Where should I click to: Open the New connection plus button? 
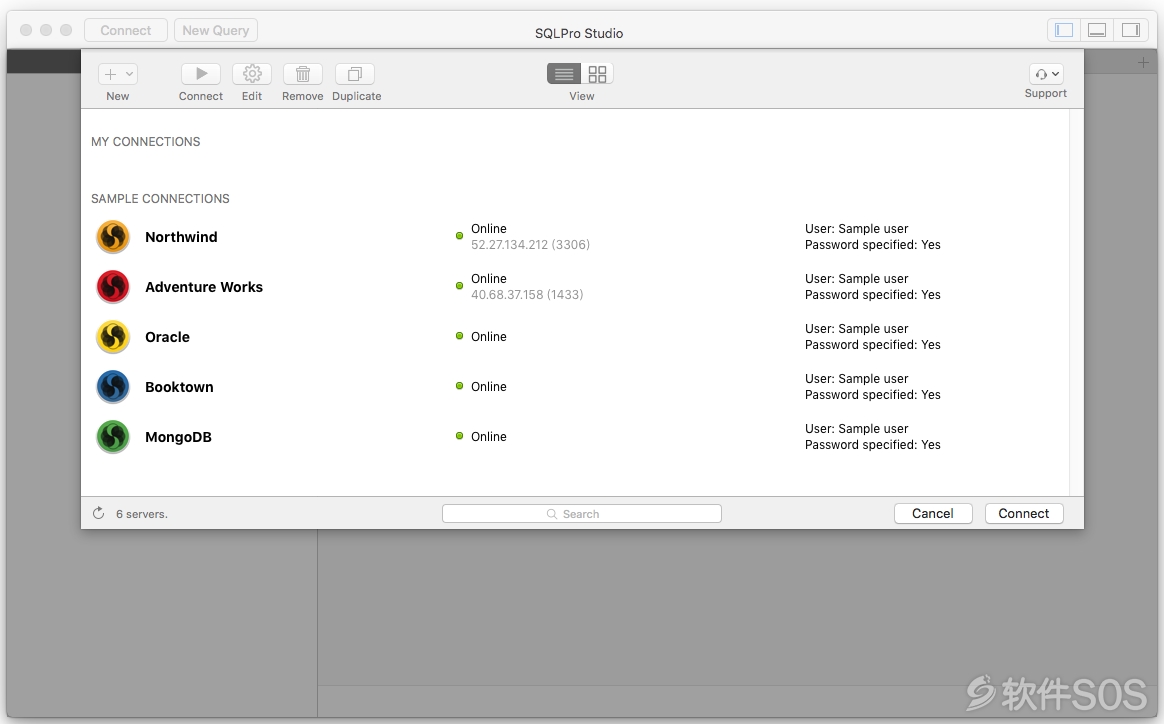click(117, 74)
